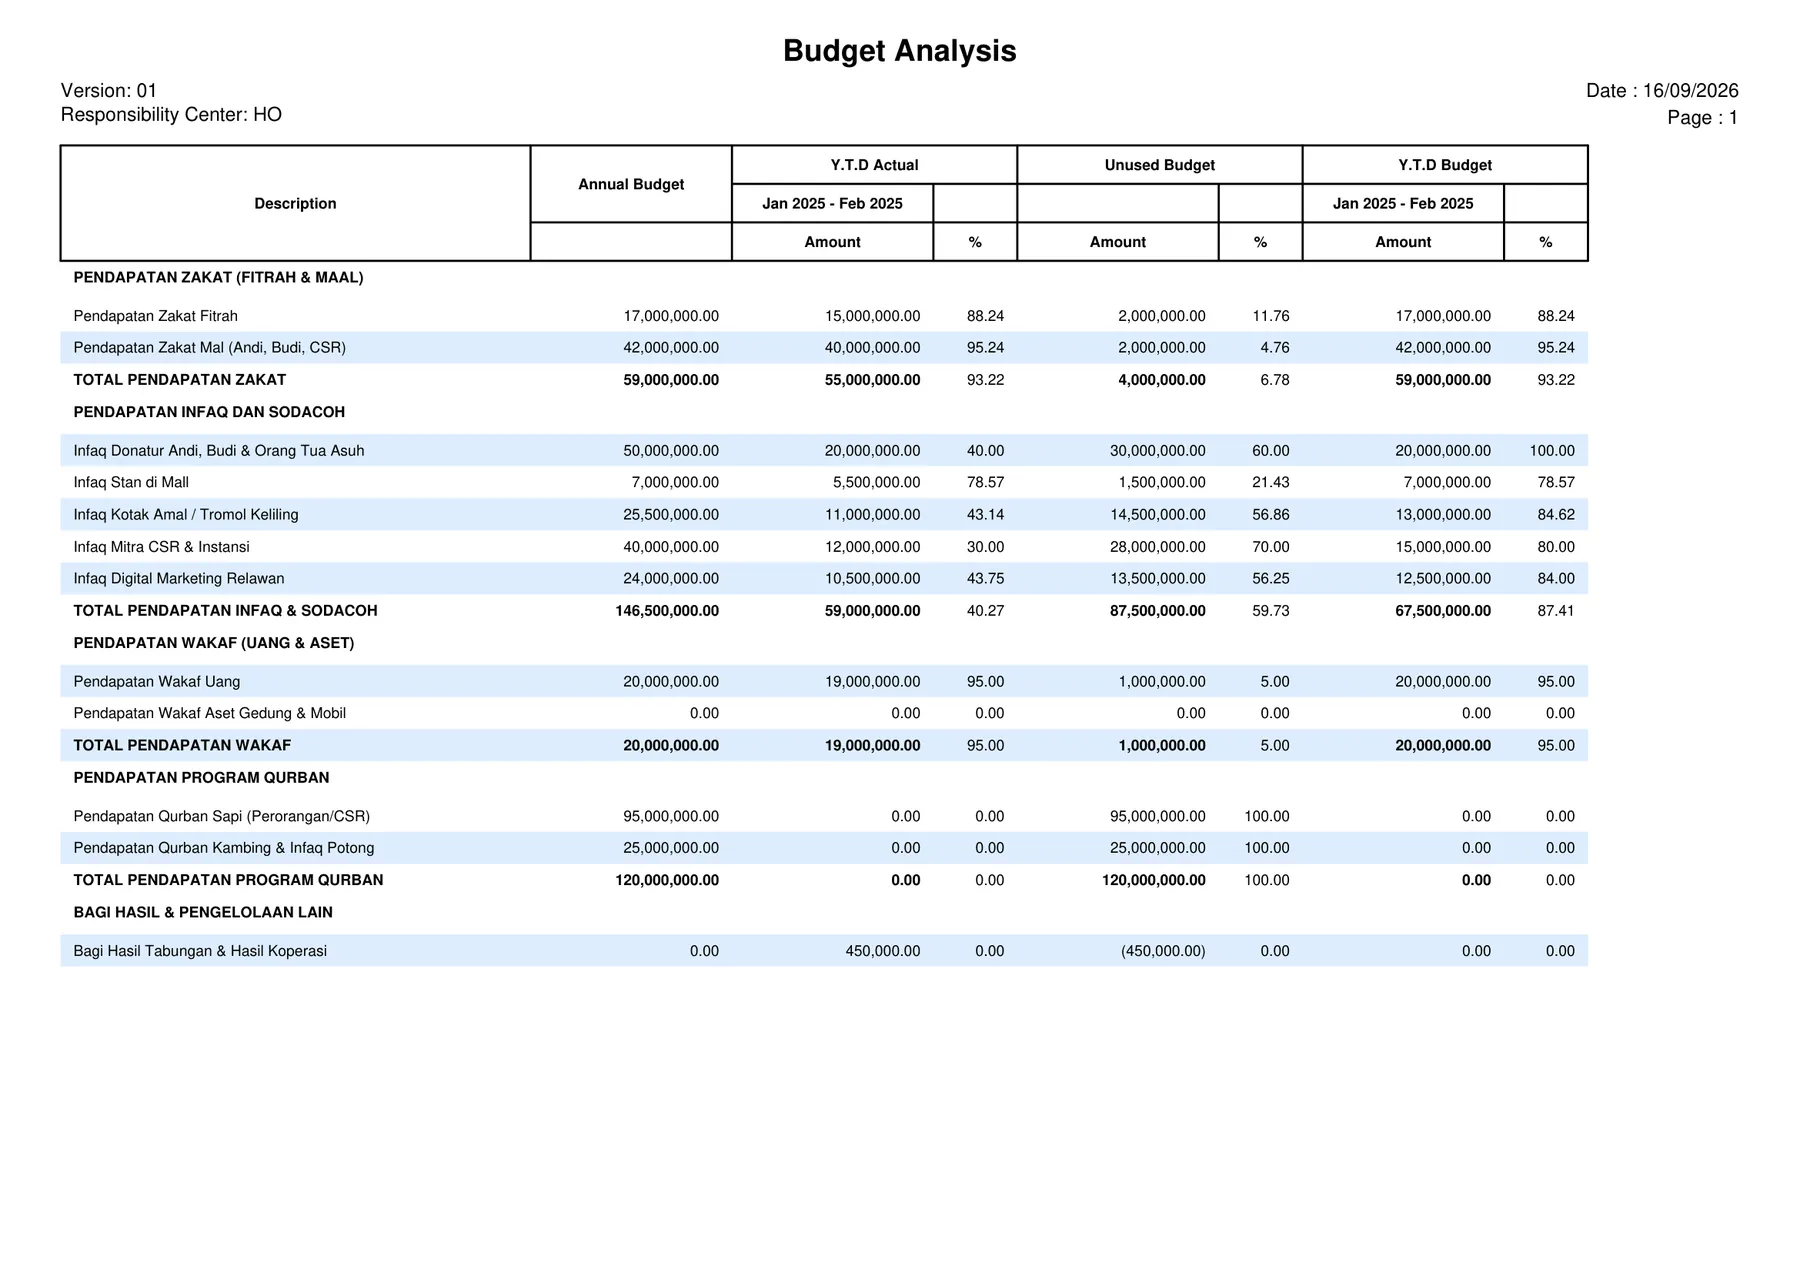Click the 450,000.00 actual amount
This screenshot has height=1273, width=1800.
(882, 951)
